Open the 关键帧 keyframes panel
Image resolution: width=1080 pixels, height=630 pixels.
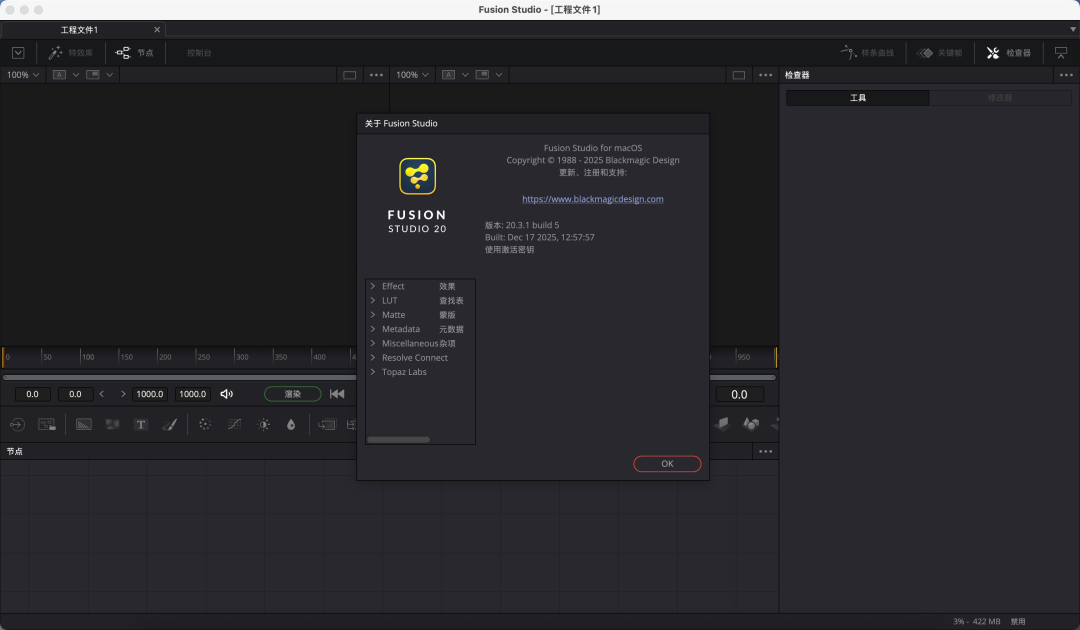coord(939,53)
